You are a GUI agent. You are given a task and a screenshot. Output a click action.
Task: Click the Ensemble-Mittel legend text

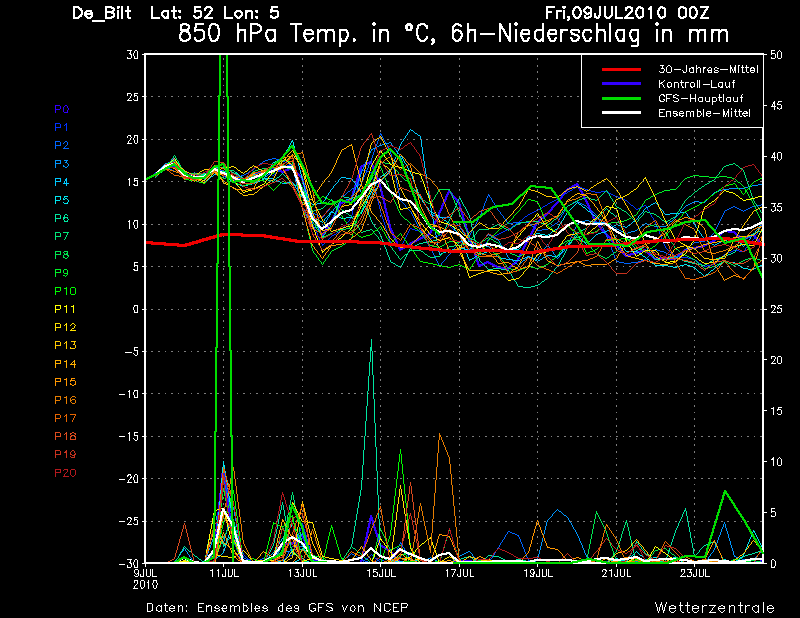click(x=704, y=113)
